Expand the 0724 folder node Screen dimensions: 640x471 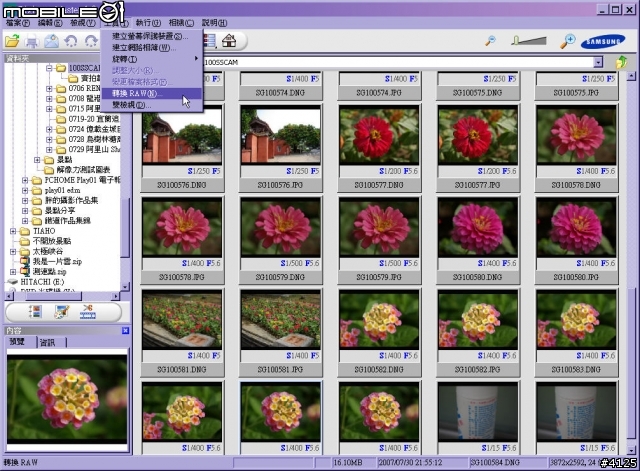coord(49,129)
